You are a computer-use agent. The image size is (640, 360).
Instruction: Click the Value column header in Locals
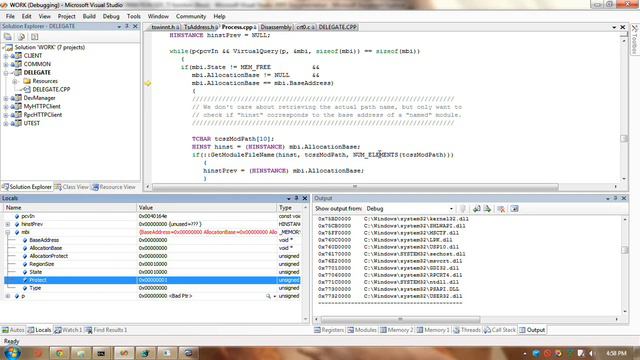pyautogui.click(x=207, y=208)
